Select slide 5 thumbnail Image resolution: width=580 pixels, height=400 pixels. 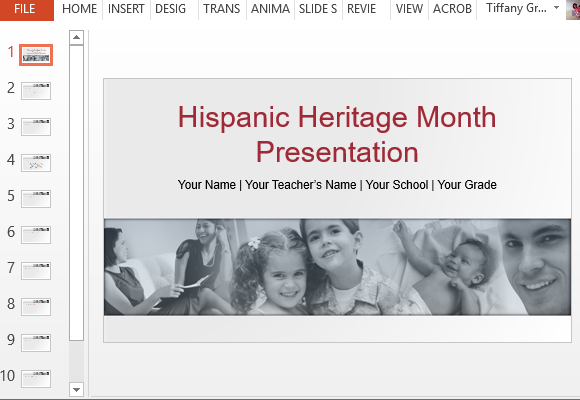[x=36, y=199]
